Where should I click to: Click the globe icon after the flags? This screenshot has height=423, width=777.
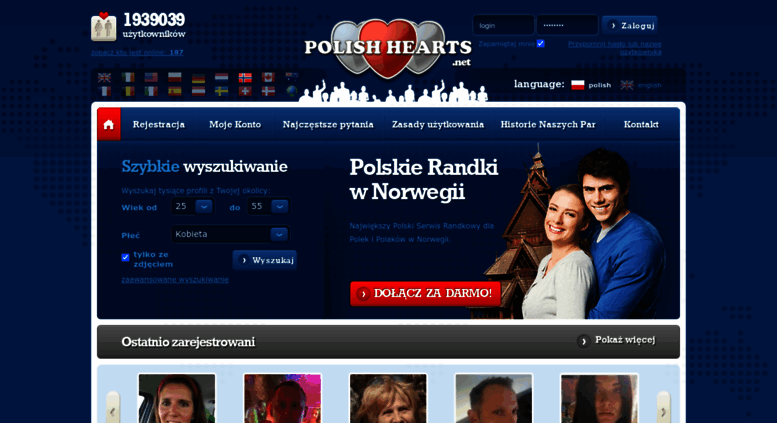tap(292, 91)
